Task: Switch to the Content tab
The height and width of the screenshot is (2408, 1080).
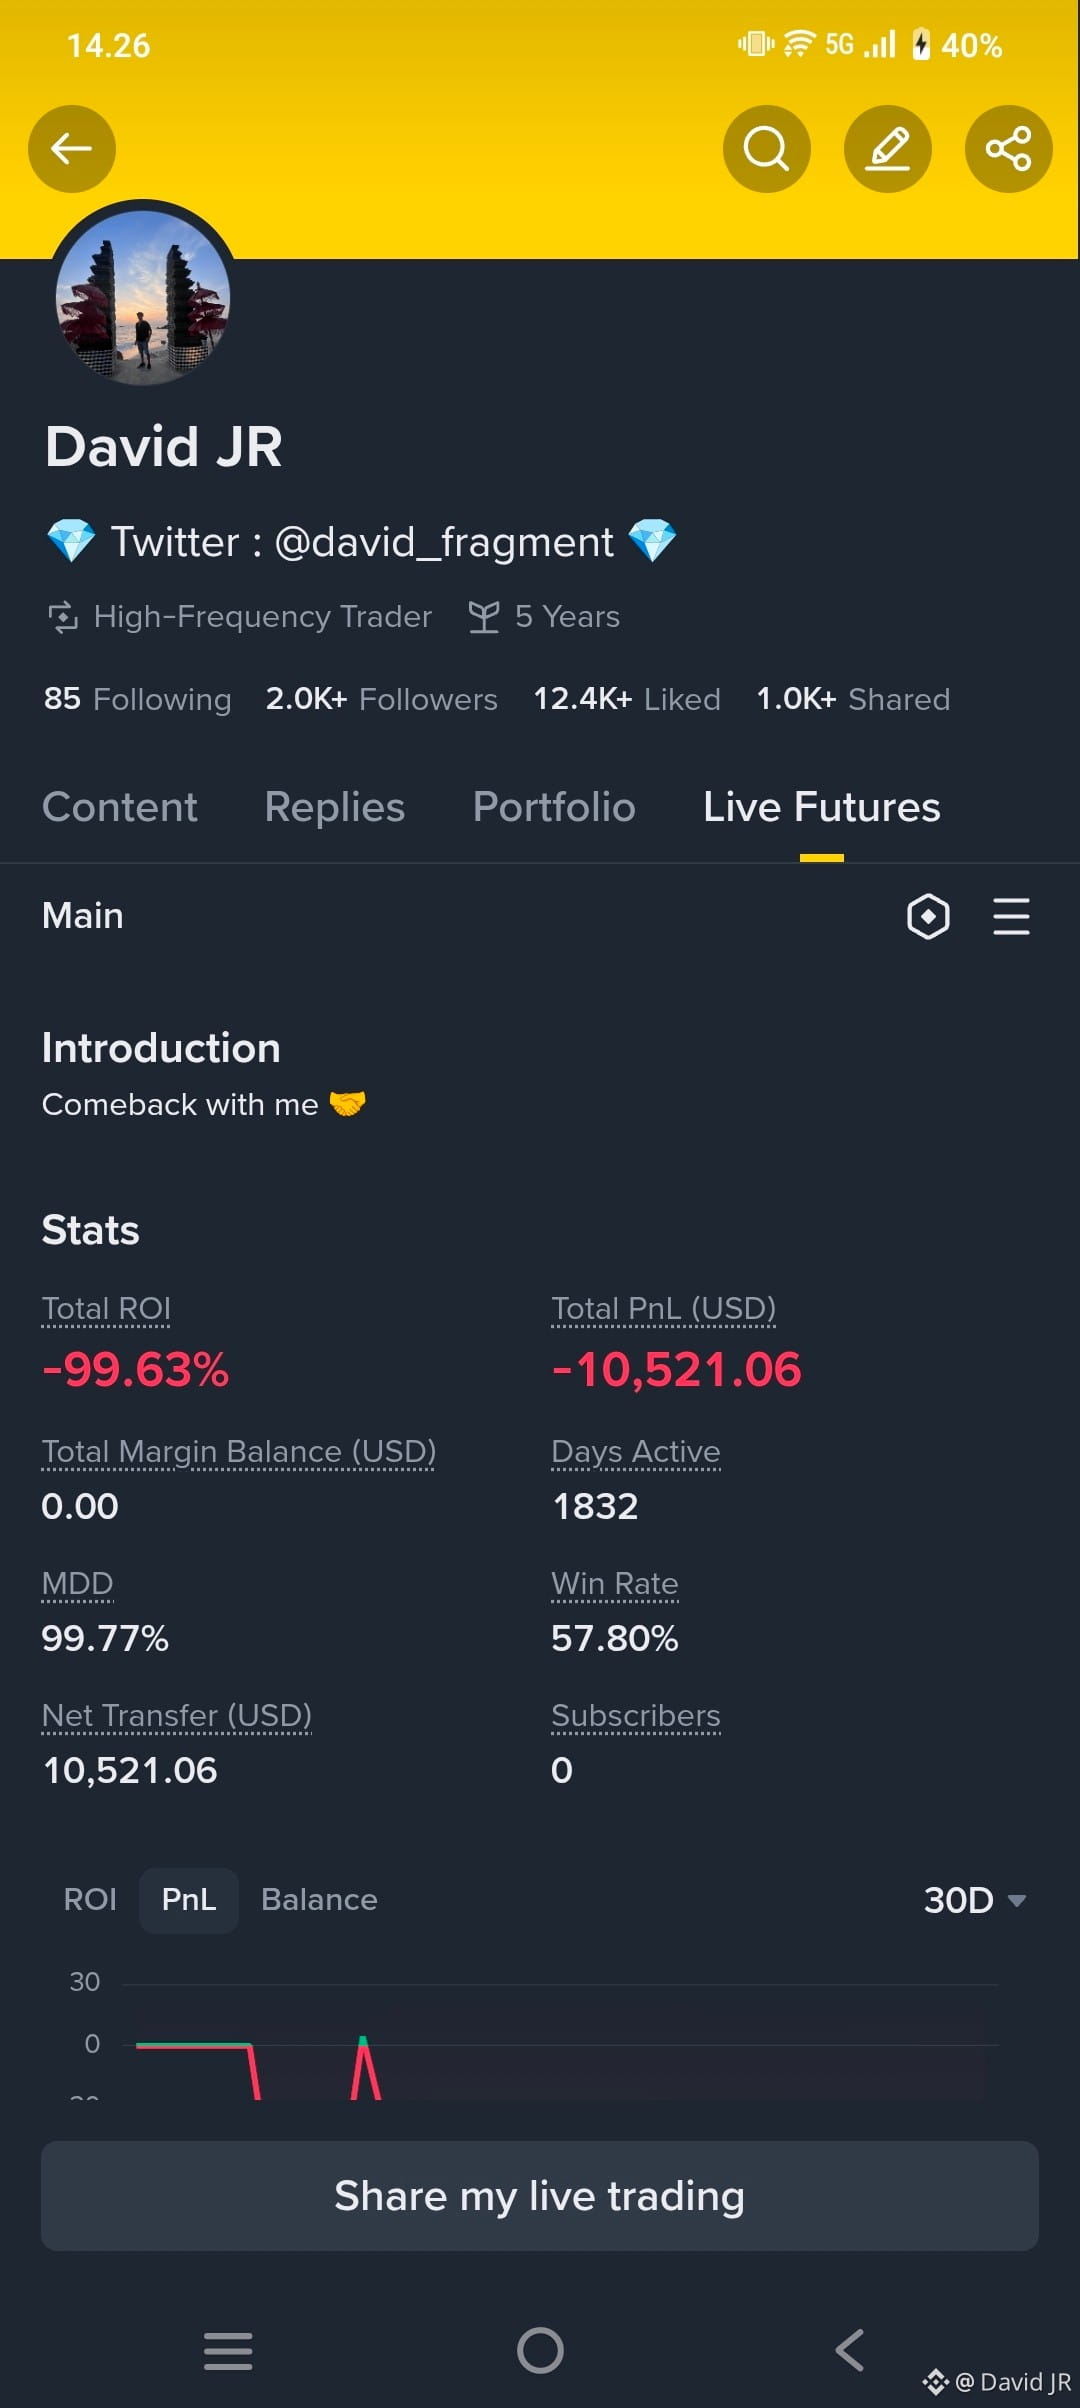Action: pyautogui.click(x=120, y=807)
